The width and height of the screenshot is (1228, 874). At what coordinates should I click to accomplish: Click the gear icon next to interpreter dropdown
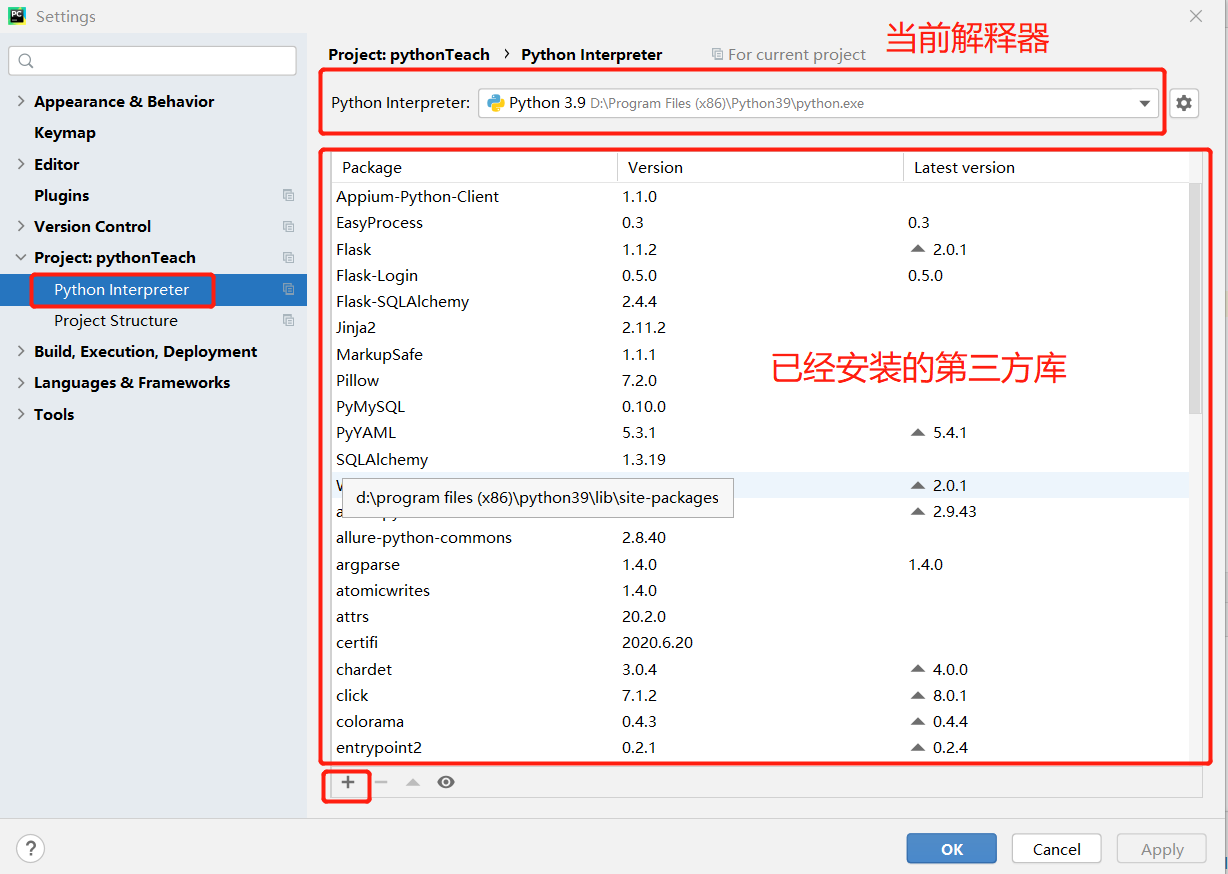coord(1184,103)
